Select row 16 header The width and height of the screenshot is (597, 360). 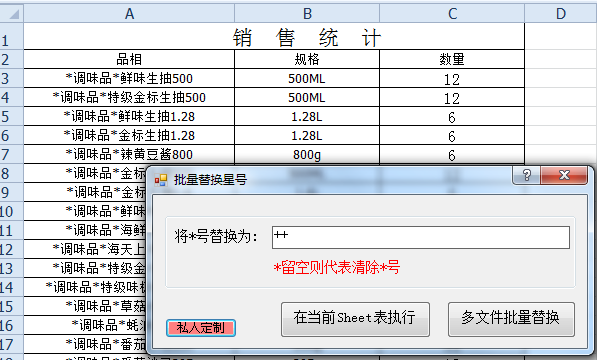pyautogui.click(x=11, y=325)
